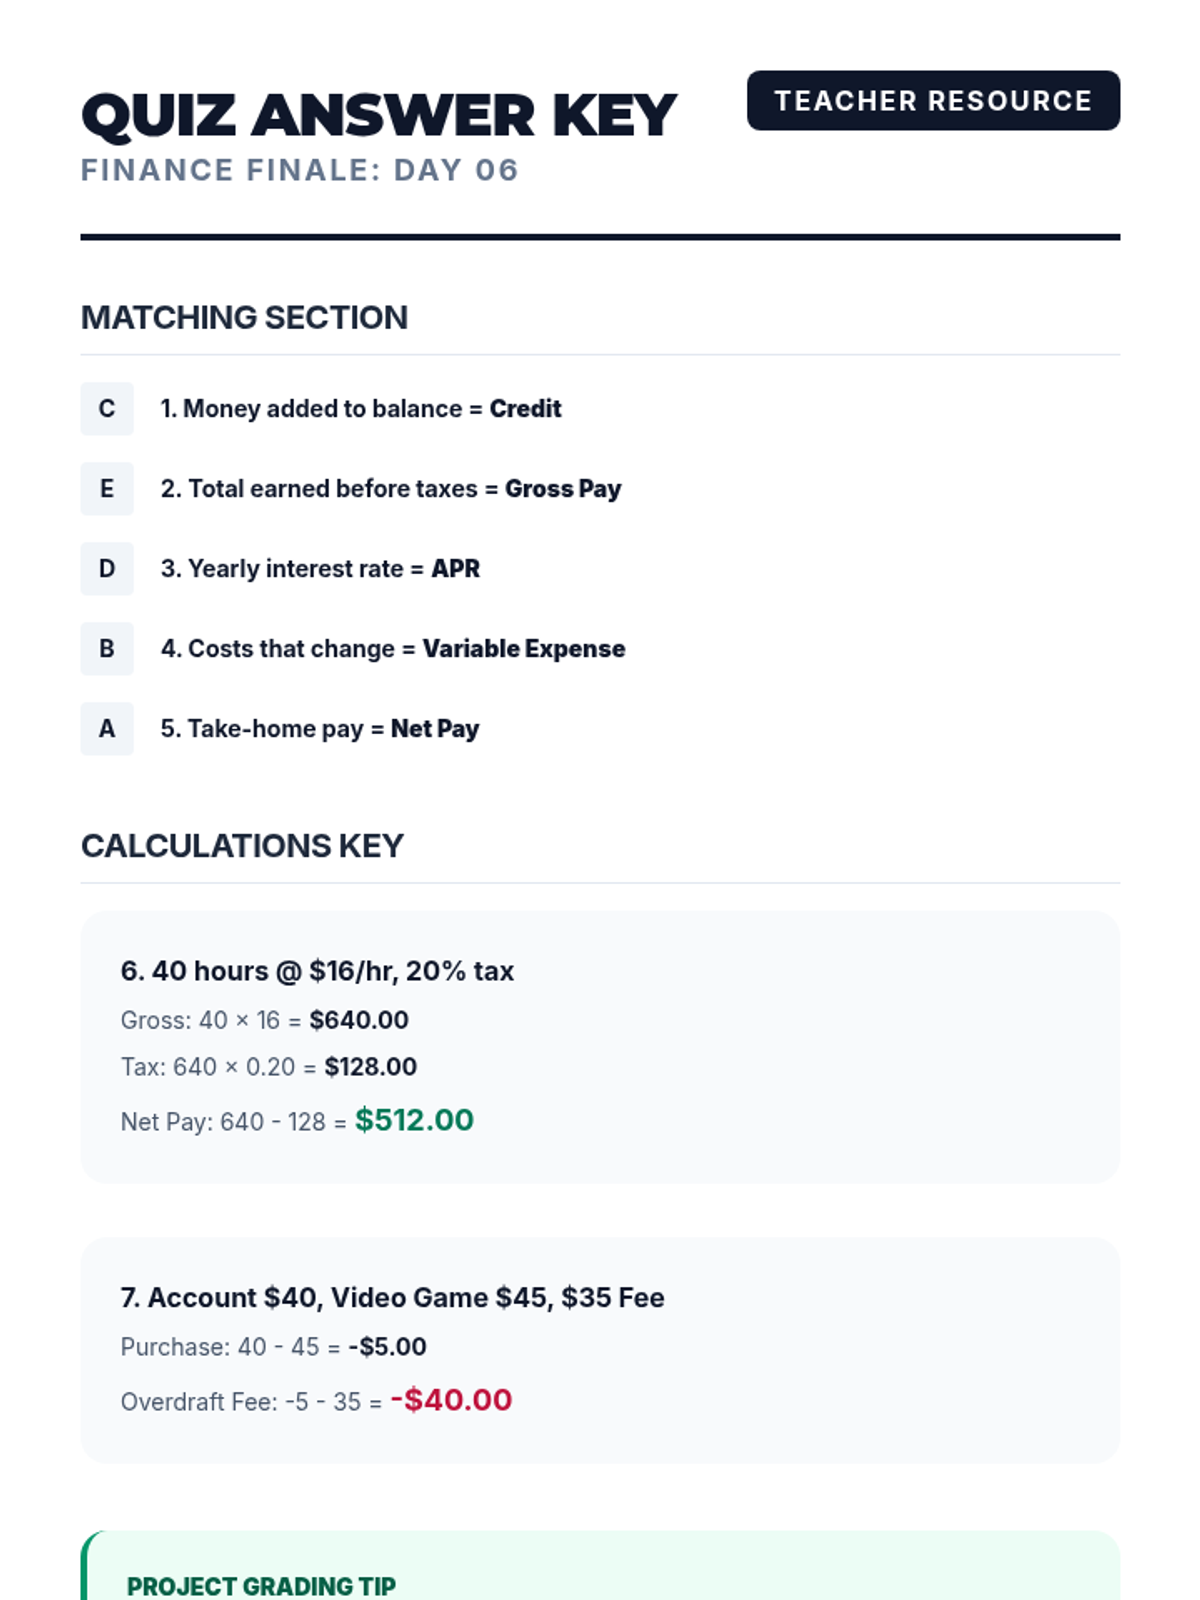This screenshot has height=1600, width=1200.
Task: Click the letter E answer badge
Action: tap(107, 489)
